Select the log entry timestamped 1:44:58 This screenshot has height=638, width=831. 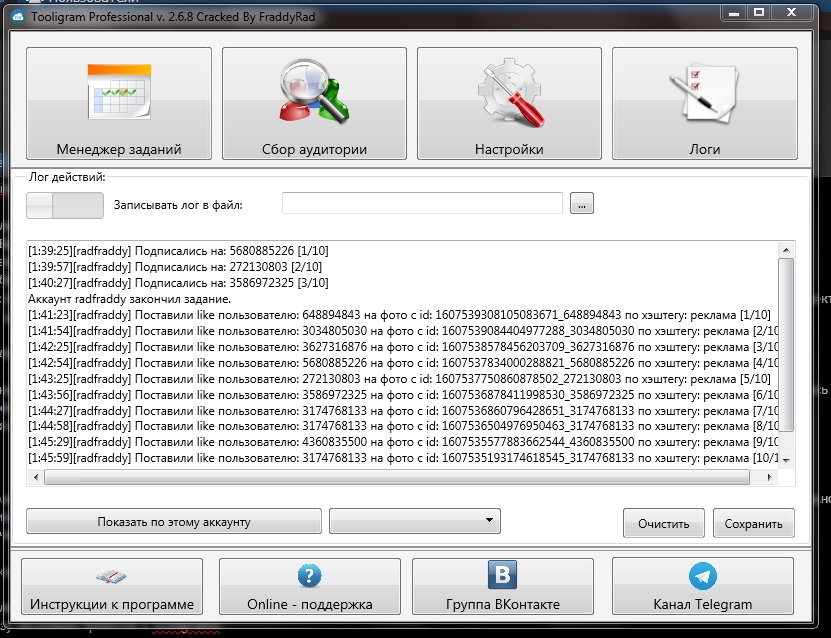click(x=403, y=426)
